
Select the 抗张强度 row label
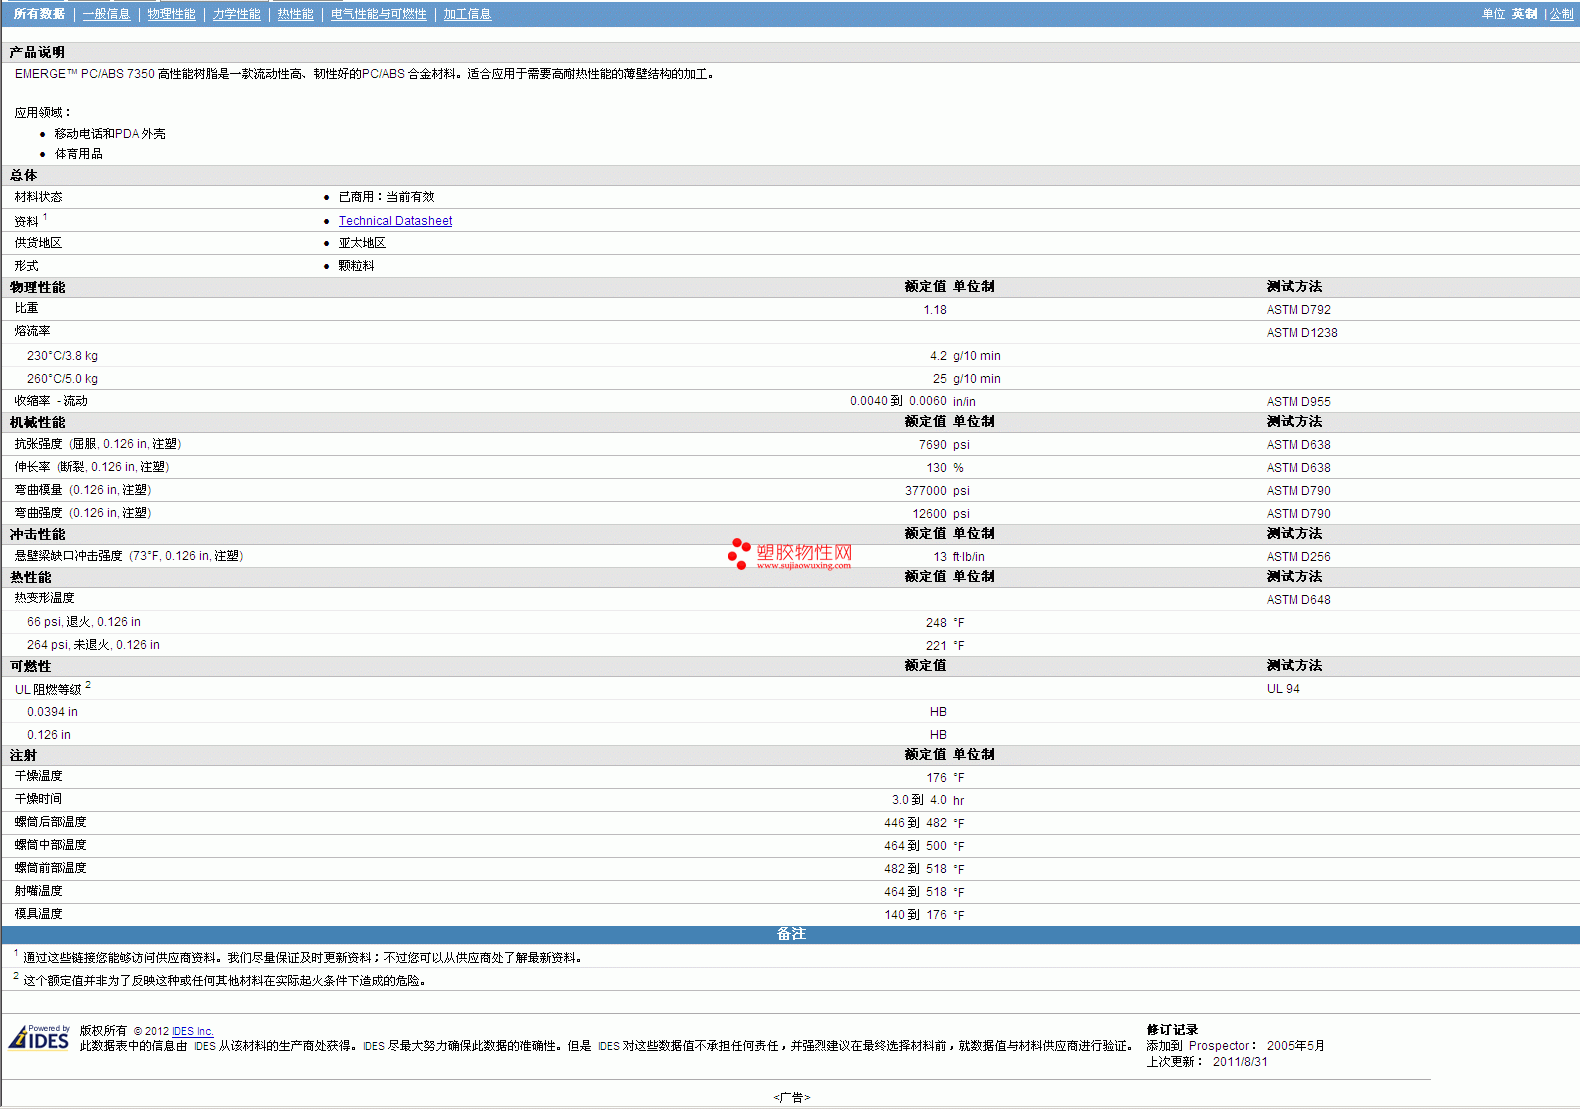pyautogui.click(x=98, y=444)
